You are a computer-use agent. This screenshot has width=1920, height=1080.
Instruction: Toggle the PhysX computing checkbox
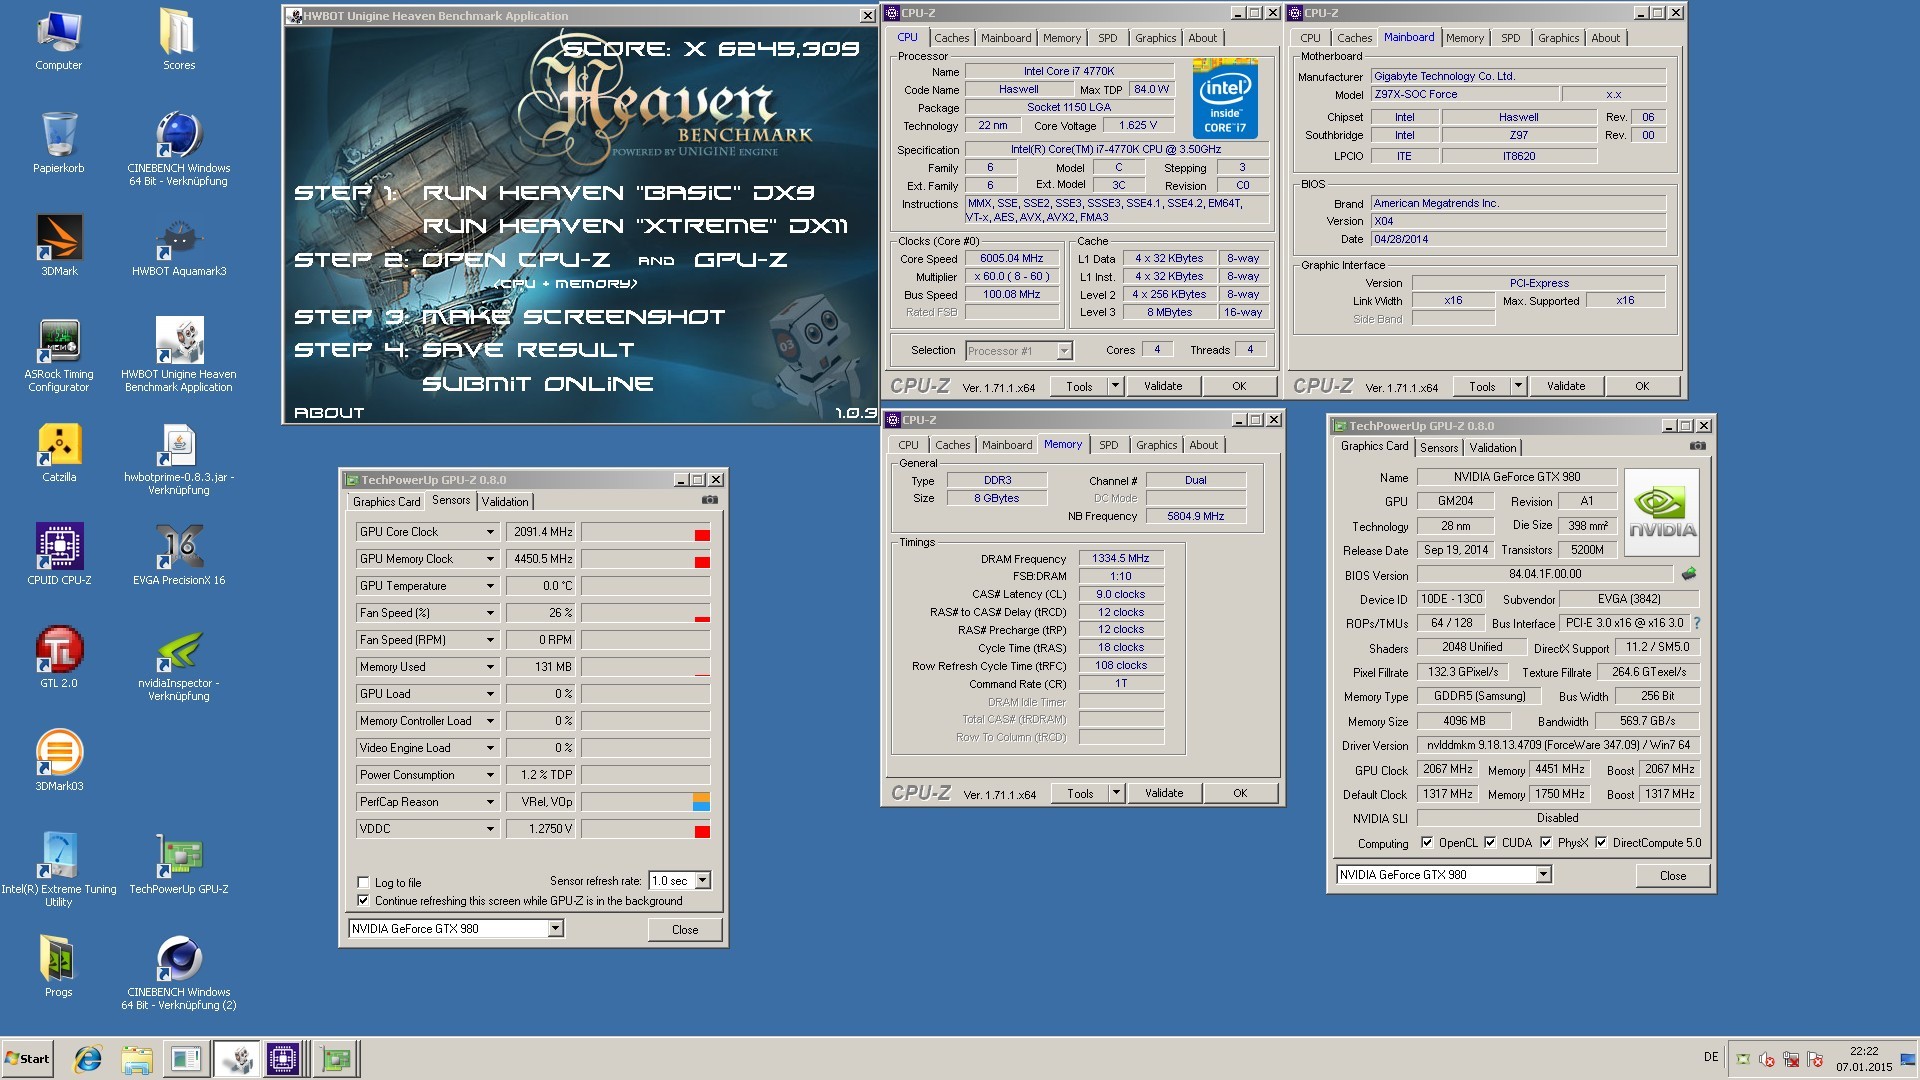[x=1546, y=842]
